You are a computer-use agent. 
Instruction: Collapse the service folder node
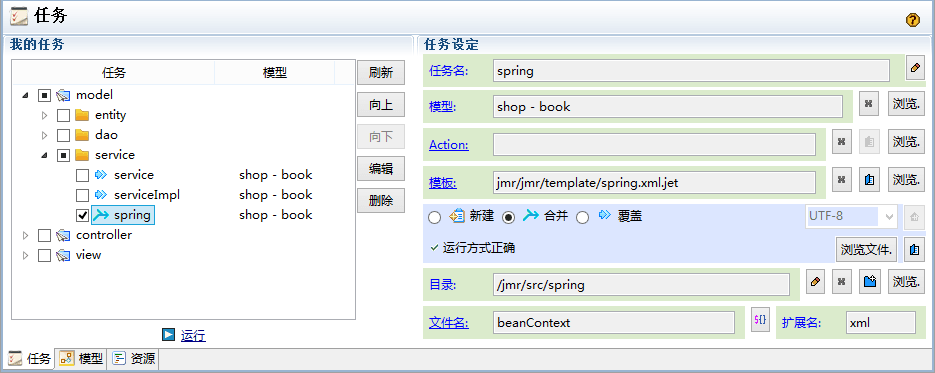coord(44,155)
